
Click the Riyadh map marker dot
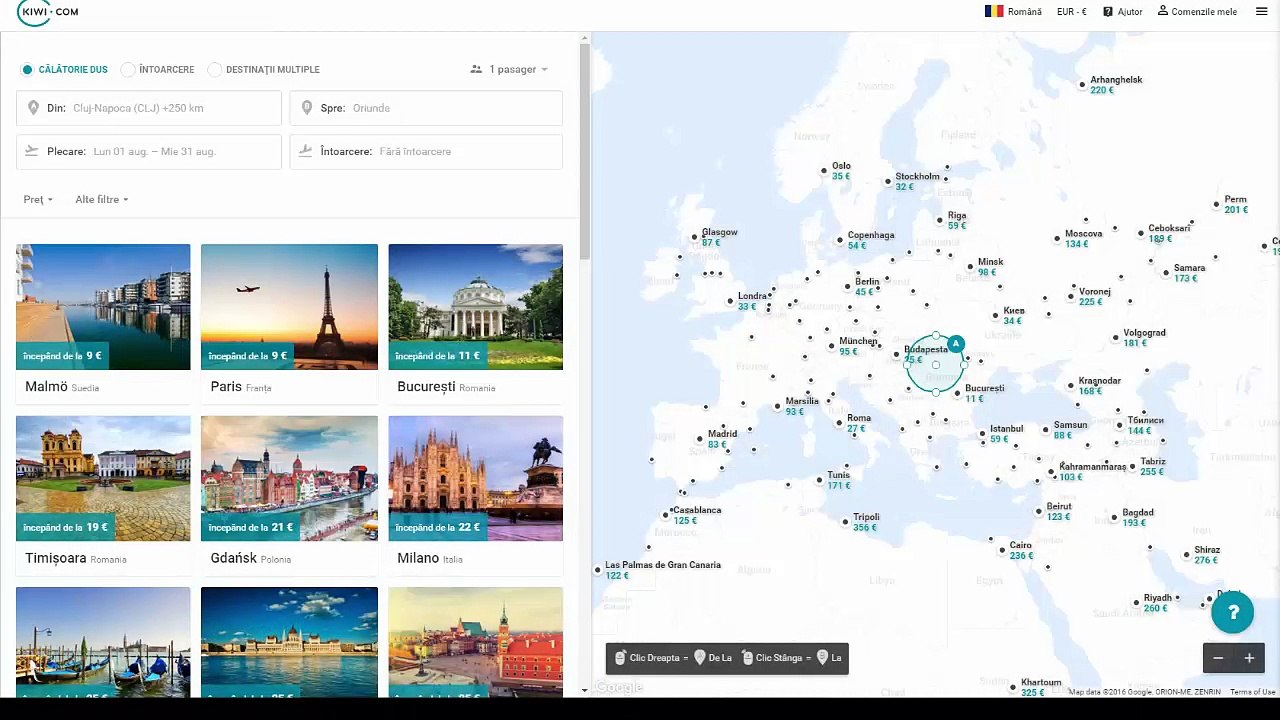[1136, 603]
